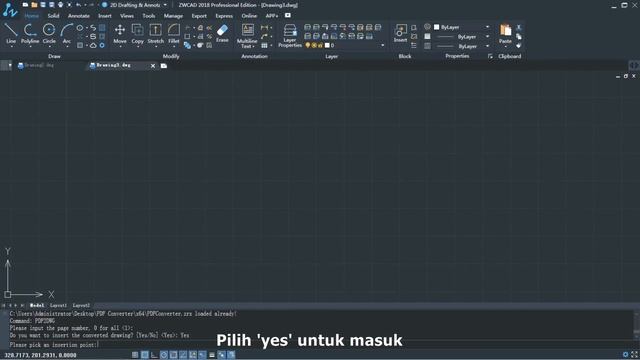
Task: Select the Circle tool
Action: point(49,33)
